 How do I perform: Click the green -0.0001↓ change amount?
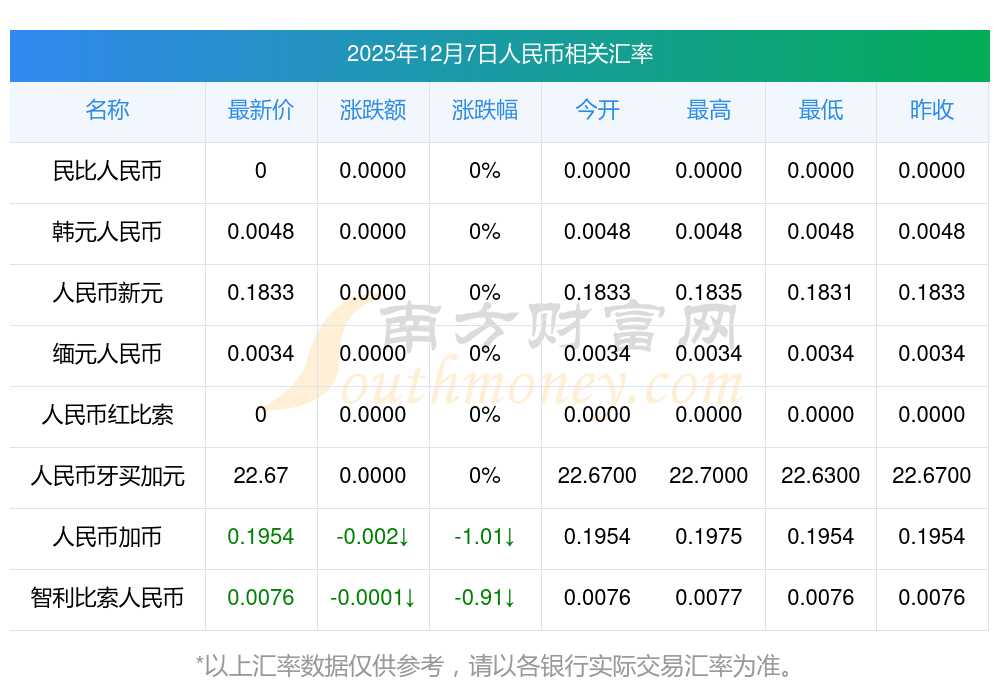[x=372, y=598]
